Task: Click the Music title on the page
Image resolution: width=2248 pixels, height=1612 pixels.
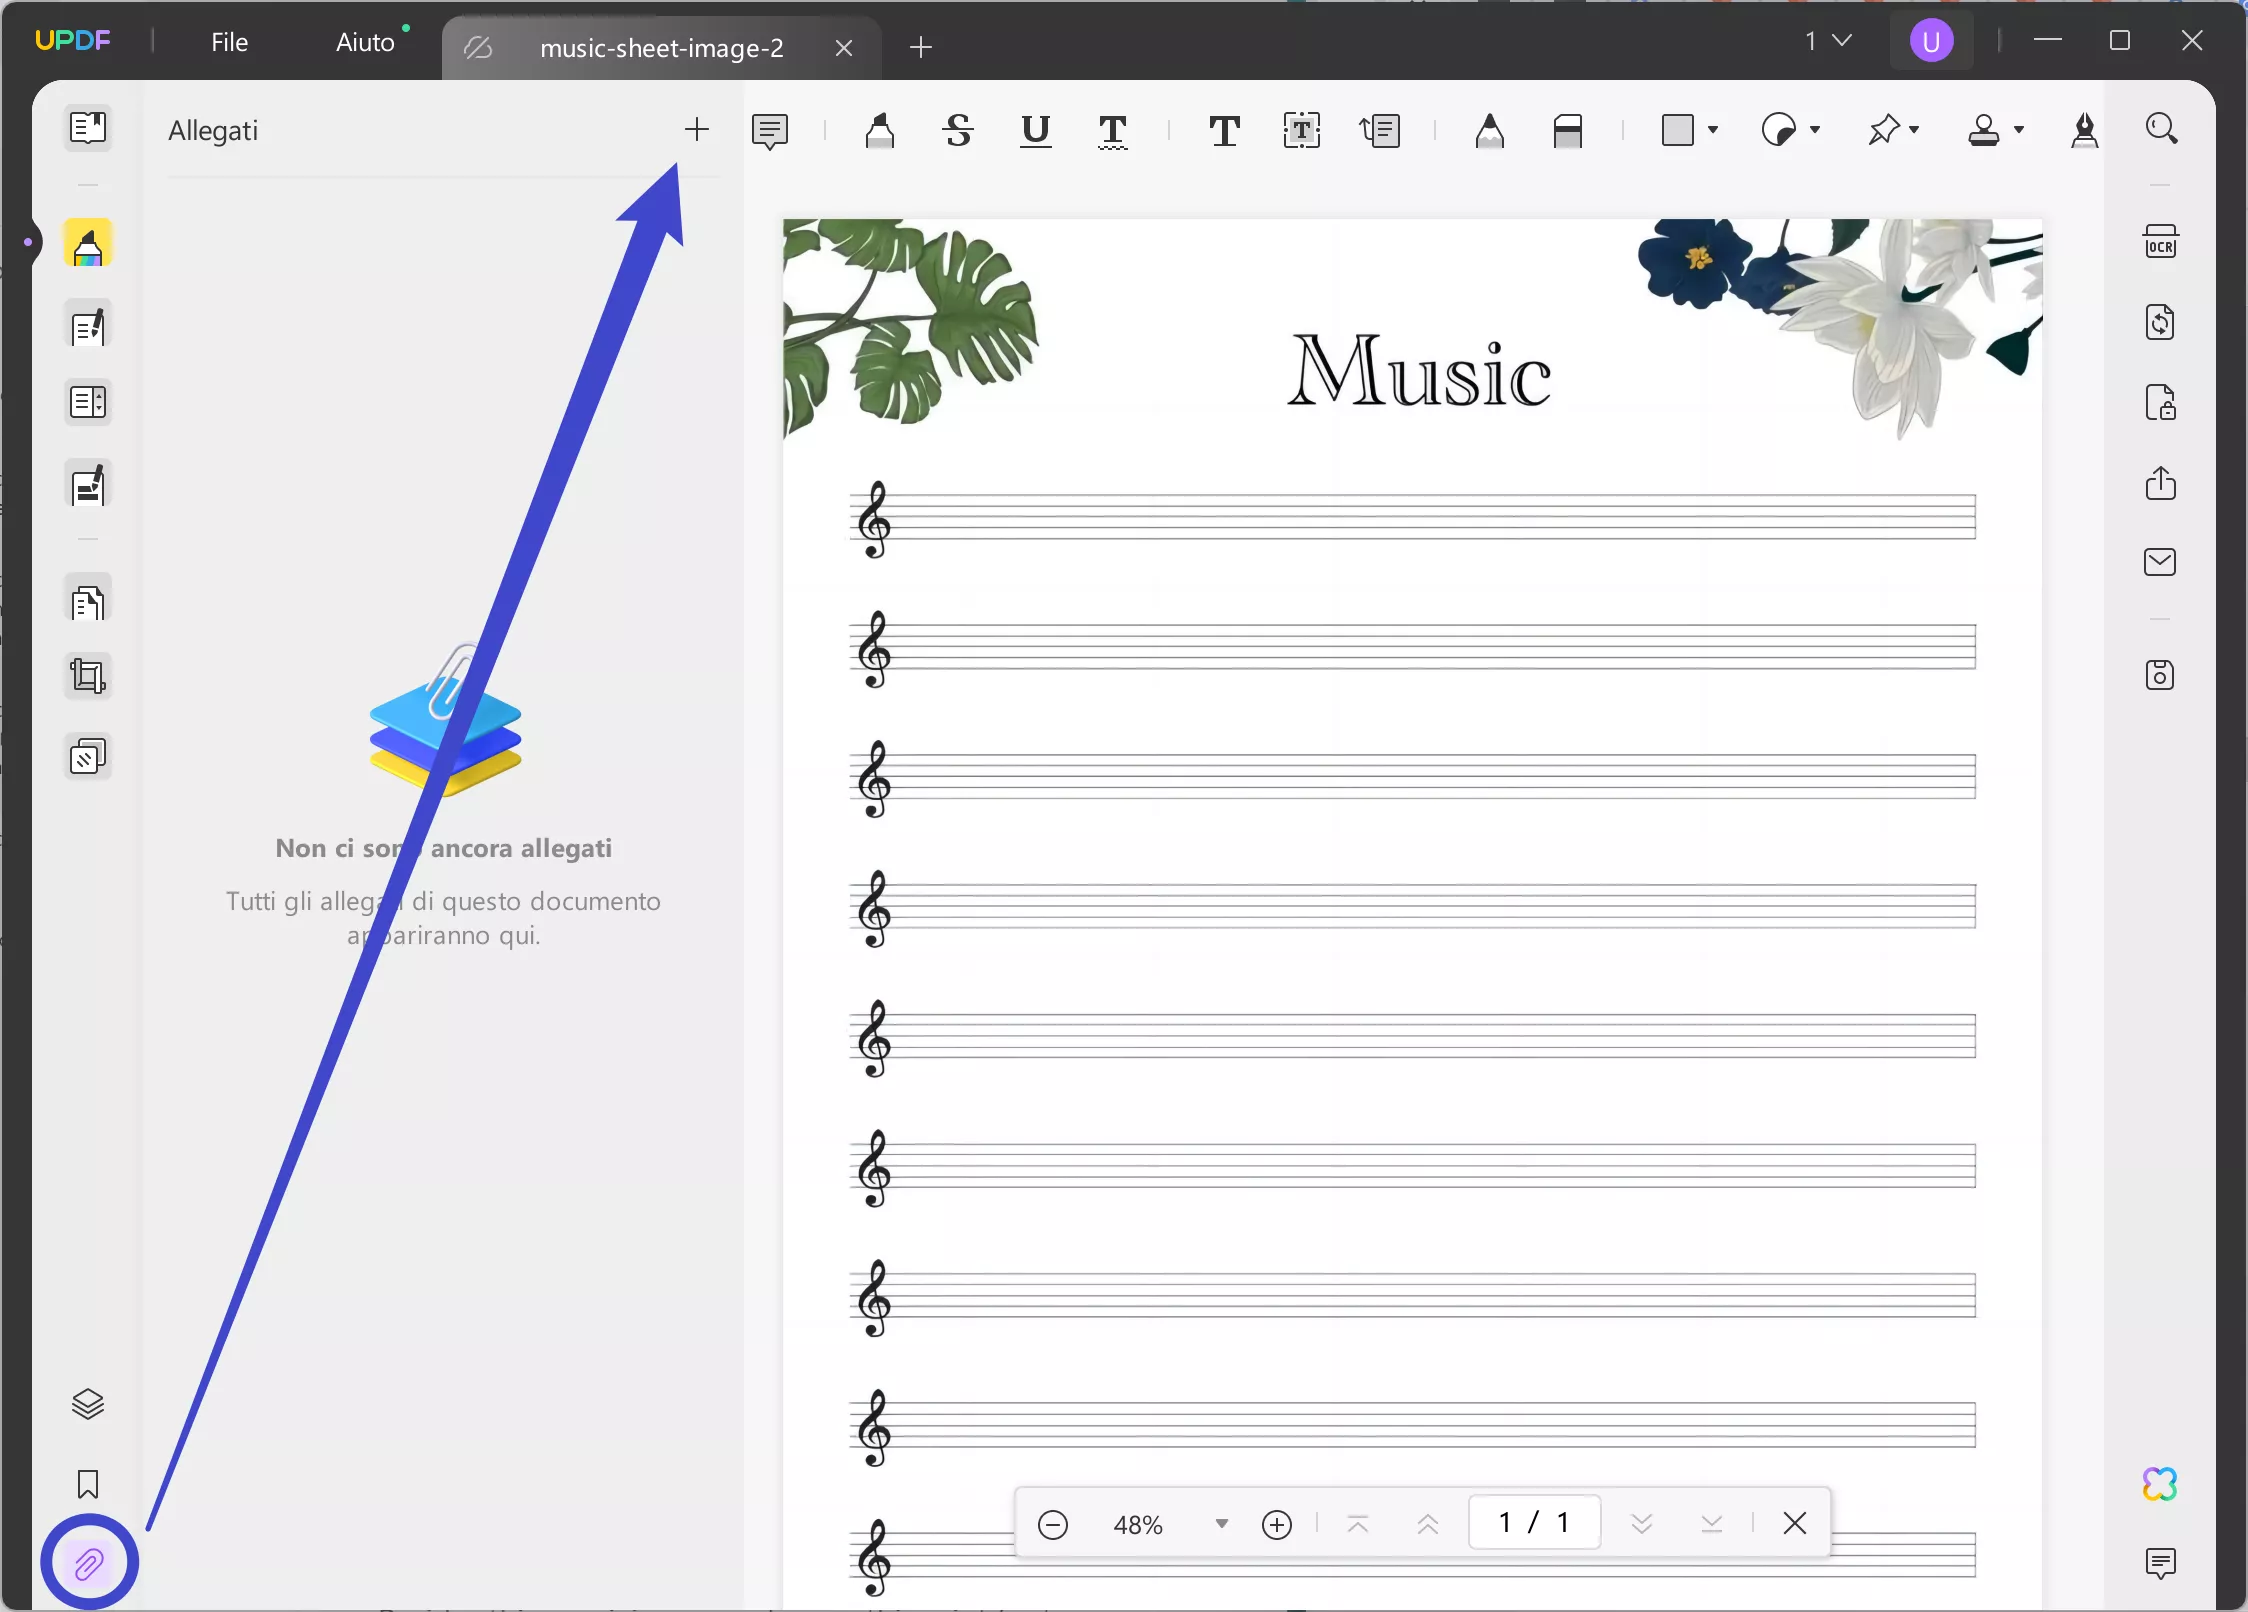Action: [x=1420, y=371]
